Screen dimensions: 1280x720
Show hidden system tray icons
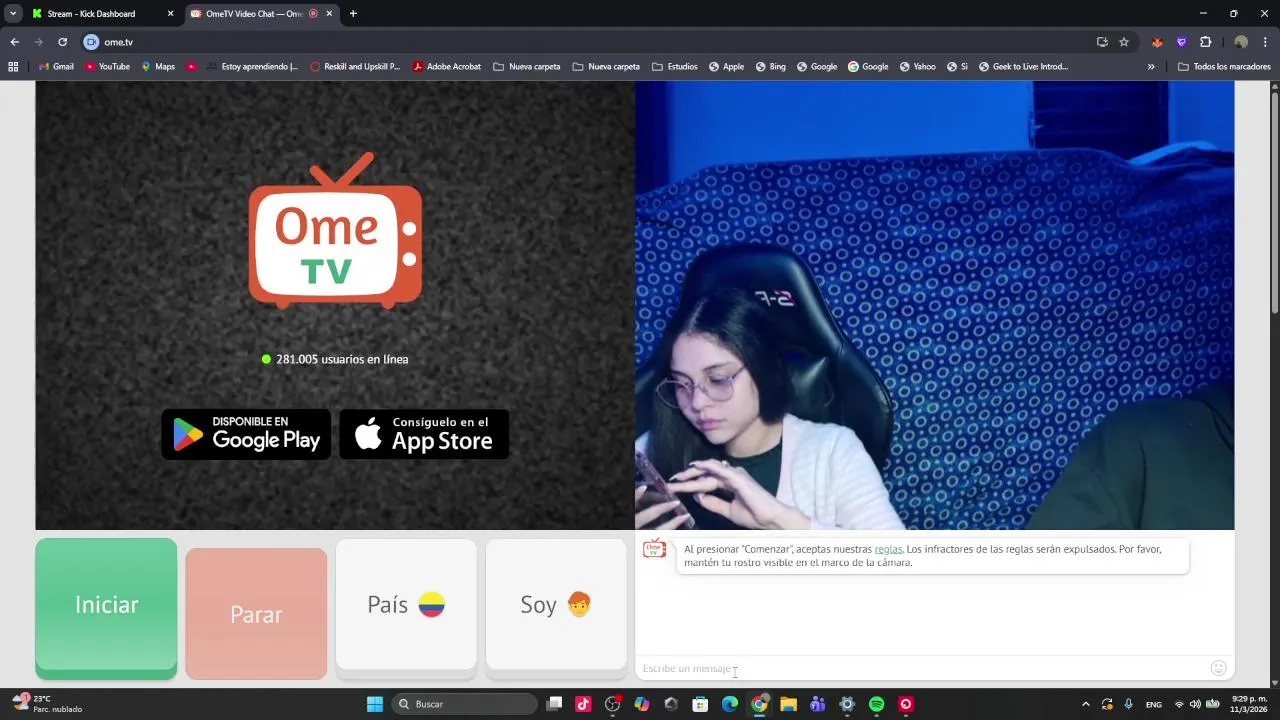point(1086,704)
